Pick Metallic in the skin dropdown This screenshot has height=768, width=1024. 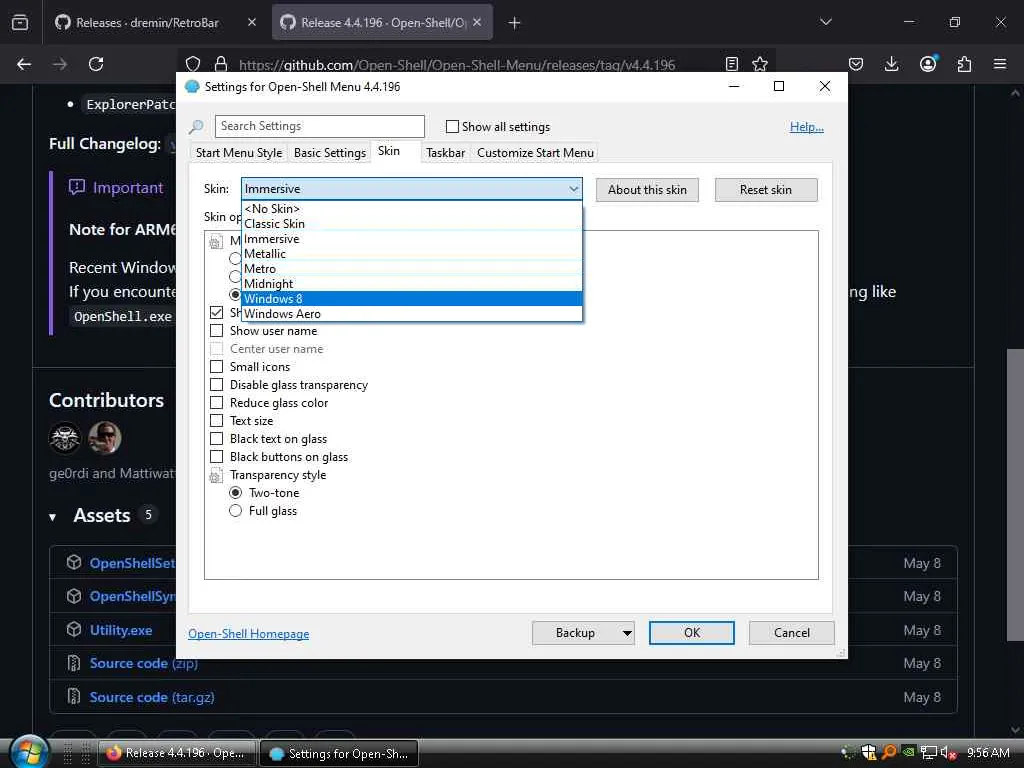point(411,253)
